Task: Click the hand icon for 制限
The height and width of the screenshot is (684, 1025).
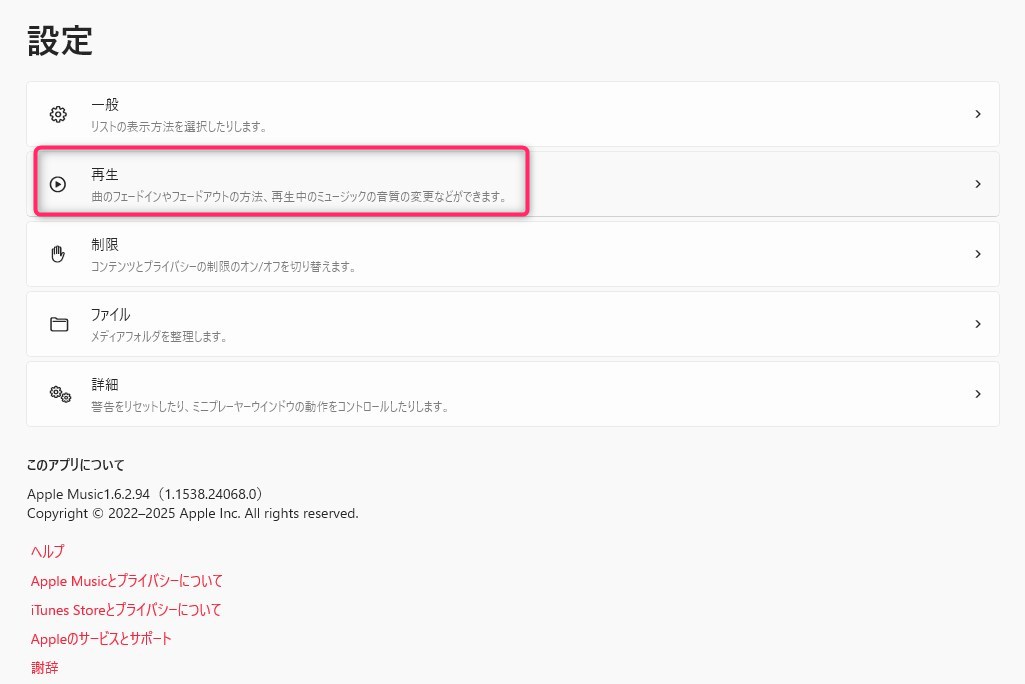Action: pos(58,254)
